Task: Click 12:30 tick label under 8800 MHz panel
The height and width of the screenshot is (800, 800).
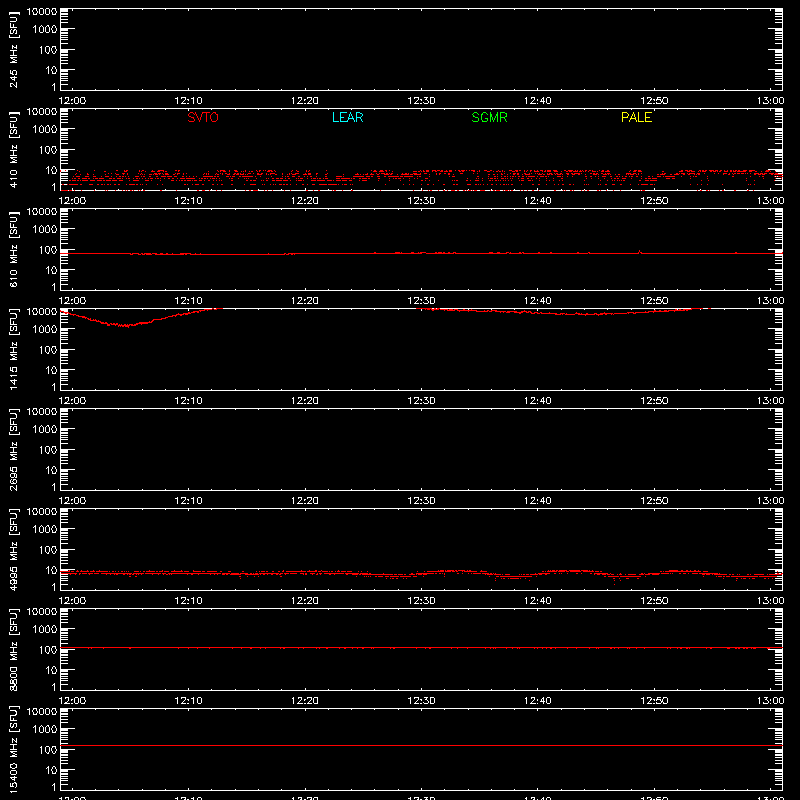Action: click(421, 701)
